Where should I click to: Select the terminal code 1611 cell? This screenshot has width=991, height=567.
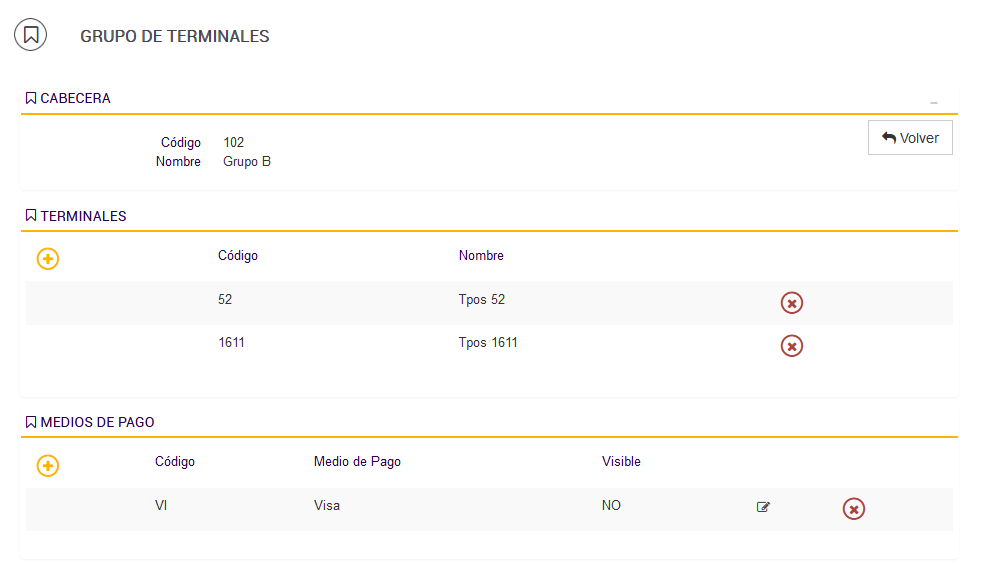[231, 343]
